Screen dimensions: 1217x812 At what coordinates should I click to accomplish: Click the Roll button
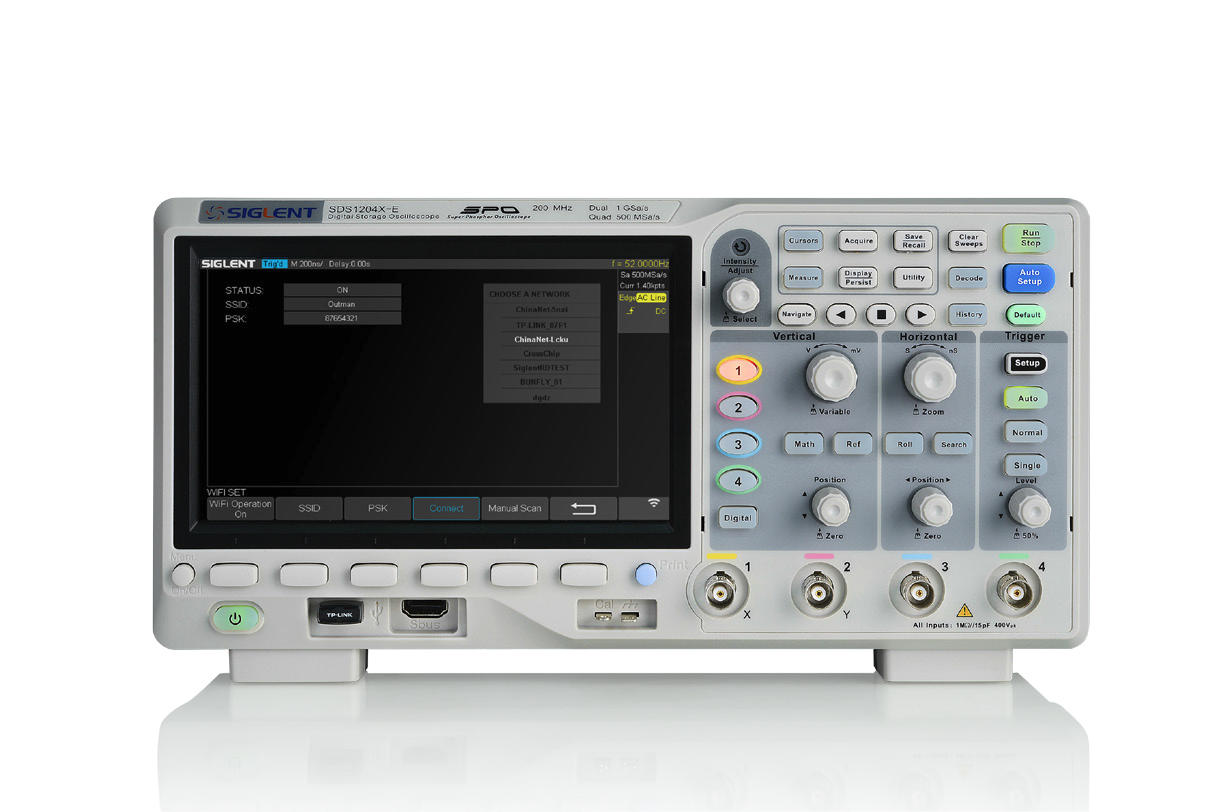[904, 444]
